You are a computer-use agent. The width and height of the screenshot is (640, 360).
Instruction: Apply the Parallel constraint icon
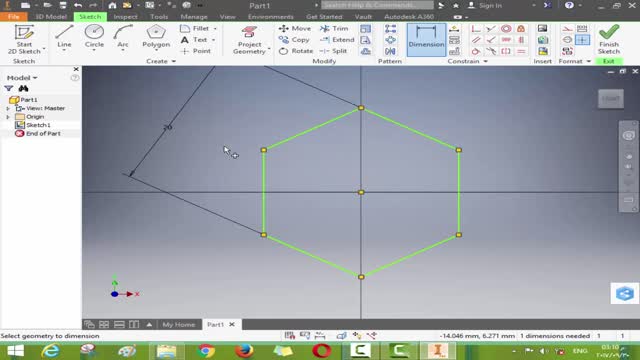476,40
